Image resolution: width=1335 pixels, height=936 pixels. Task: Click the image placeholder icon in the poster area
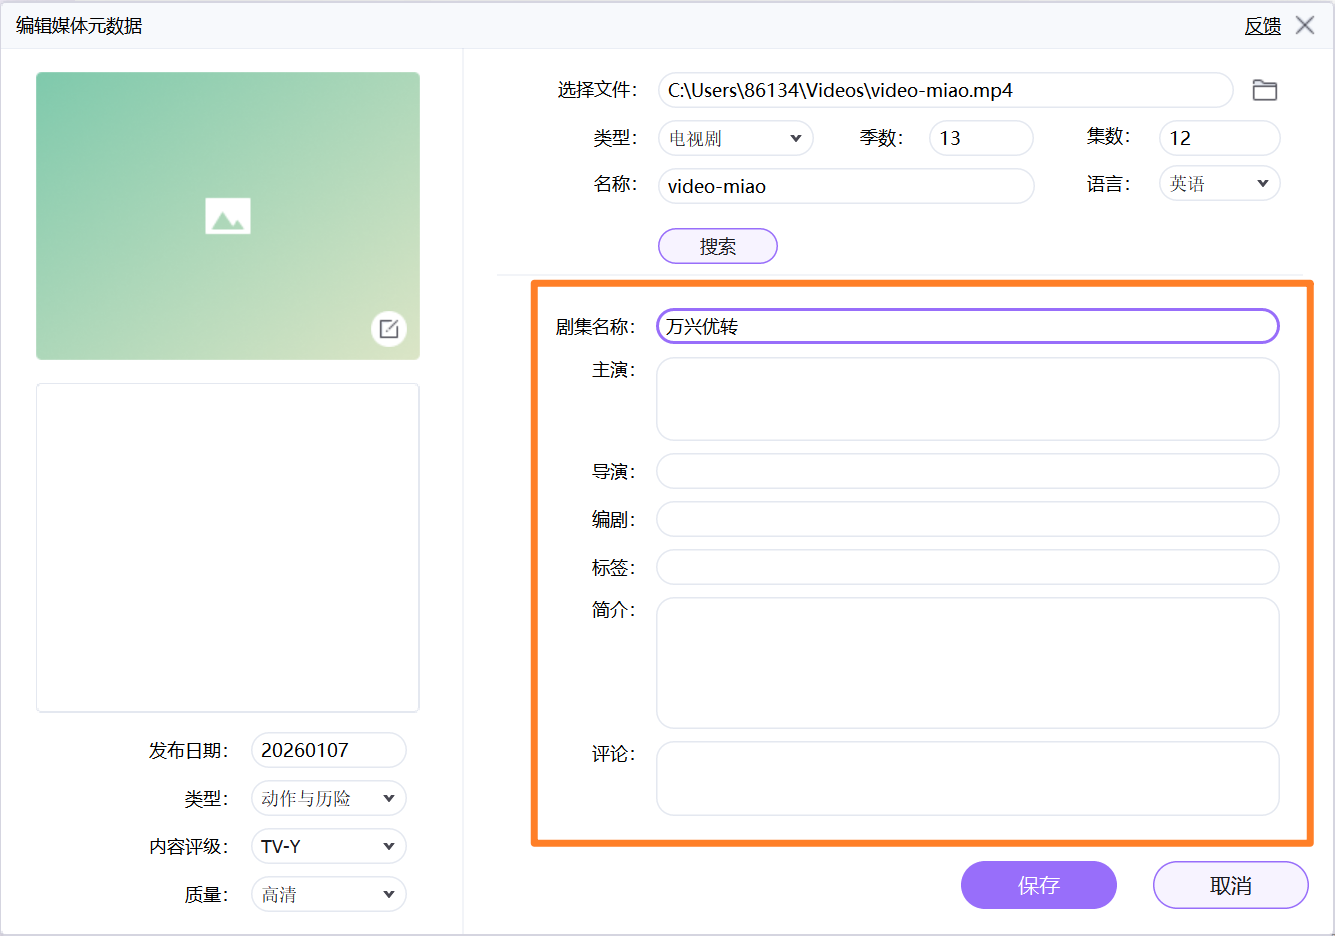pos(227,215)
